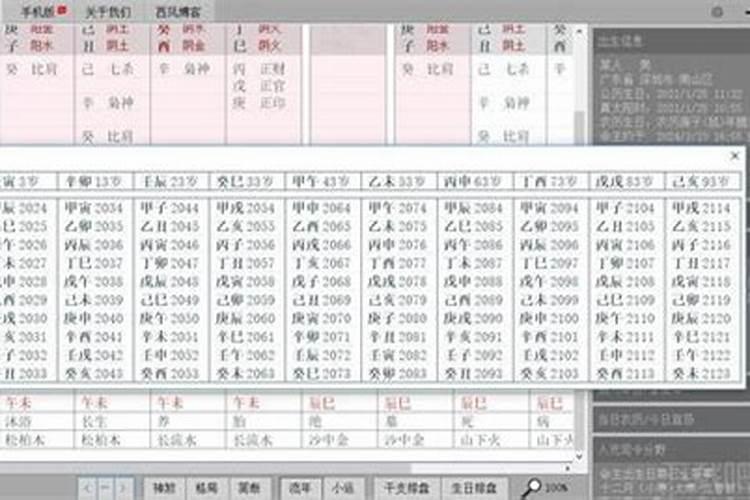Click the 神煞 button
Viewport: 750px width, 500px height.
165,488
